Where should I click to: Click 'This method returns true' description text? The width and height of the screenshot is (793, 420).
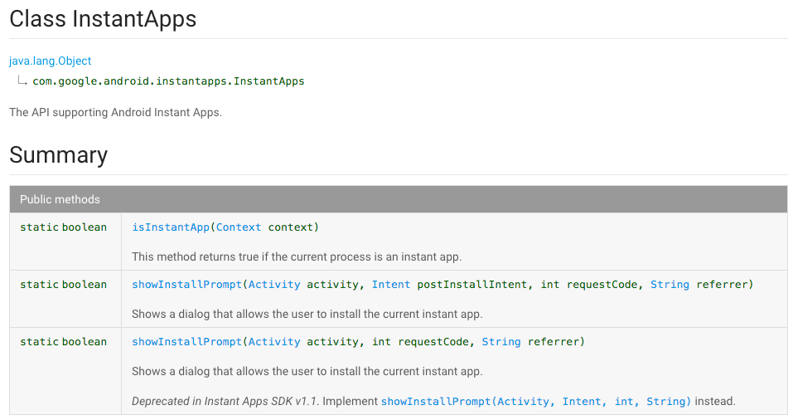[x=296, y=257]
